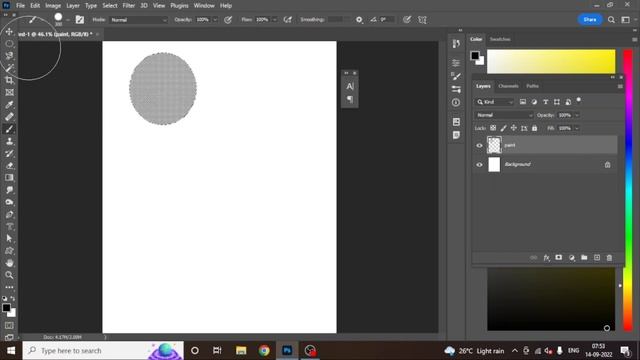Click the Color panel foreground swatch
The height and width of the screenshot is (360, 640).
tap(475, 56)
